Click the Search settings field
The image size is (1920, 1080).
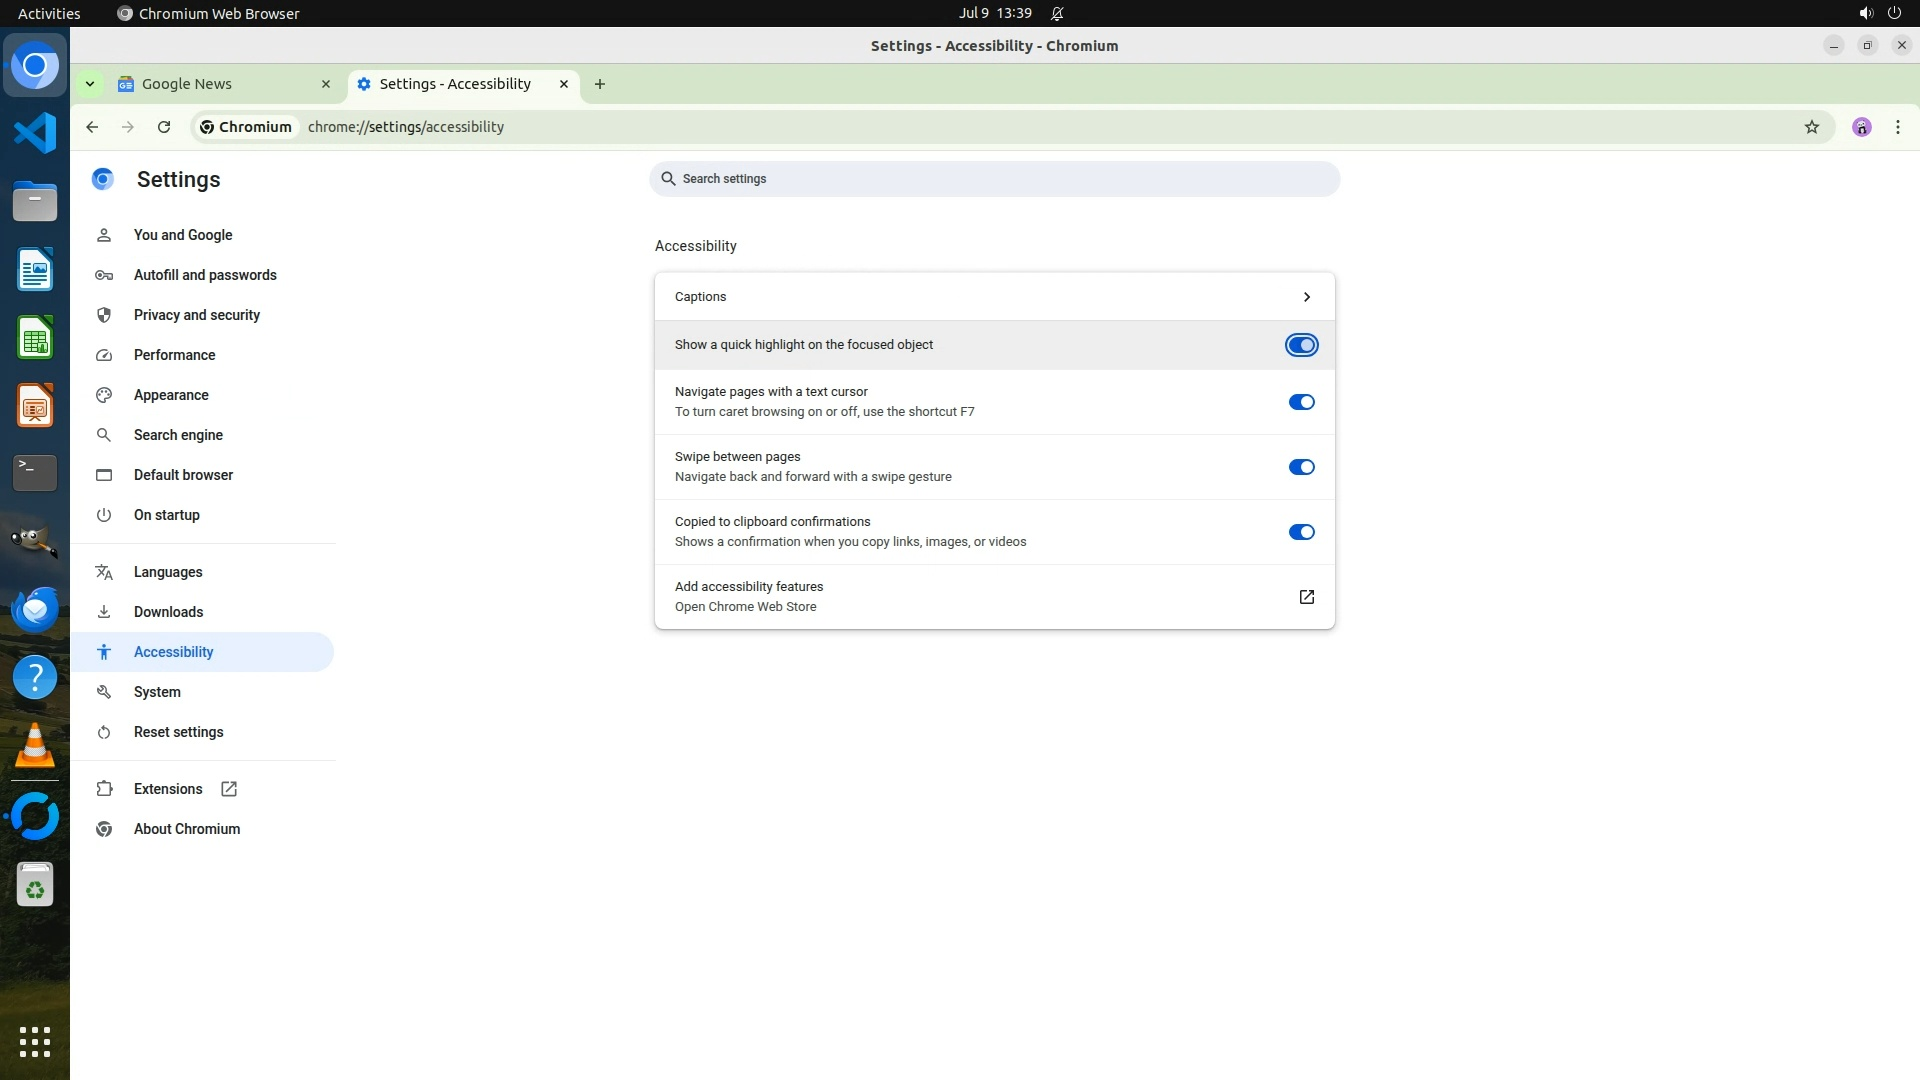pos(994,179)
